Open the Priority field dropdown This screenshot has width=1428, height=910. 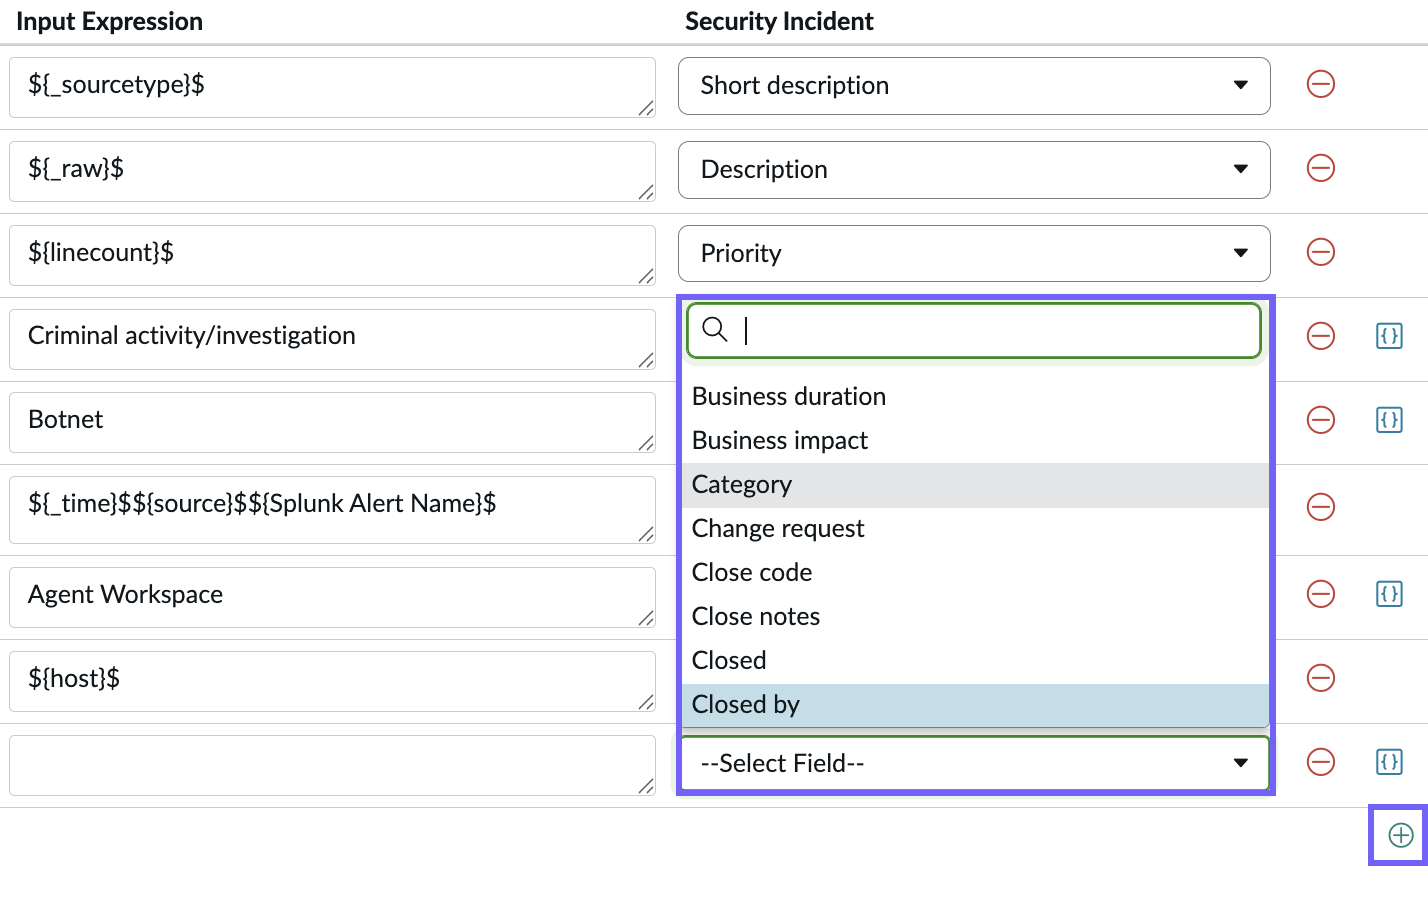tap(974, 254)
